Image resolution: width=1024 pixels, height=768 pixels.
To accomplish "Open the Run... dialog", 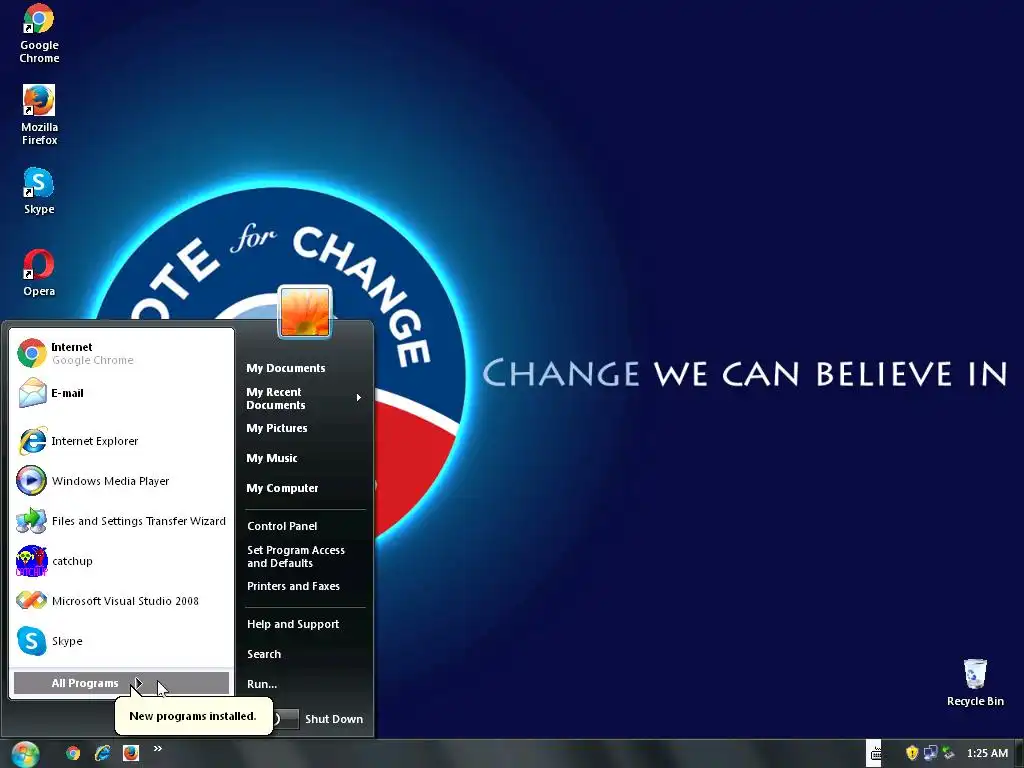I will tap(262, 684).
